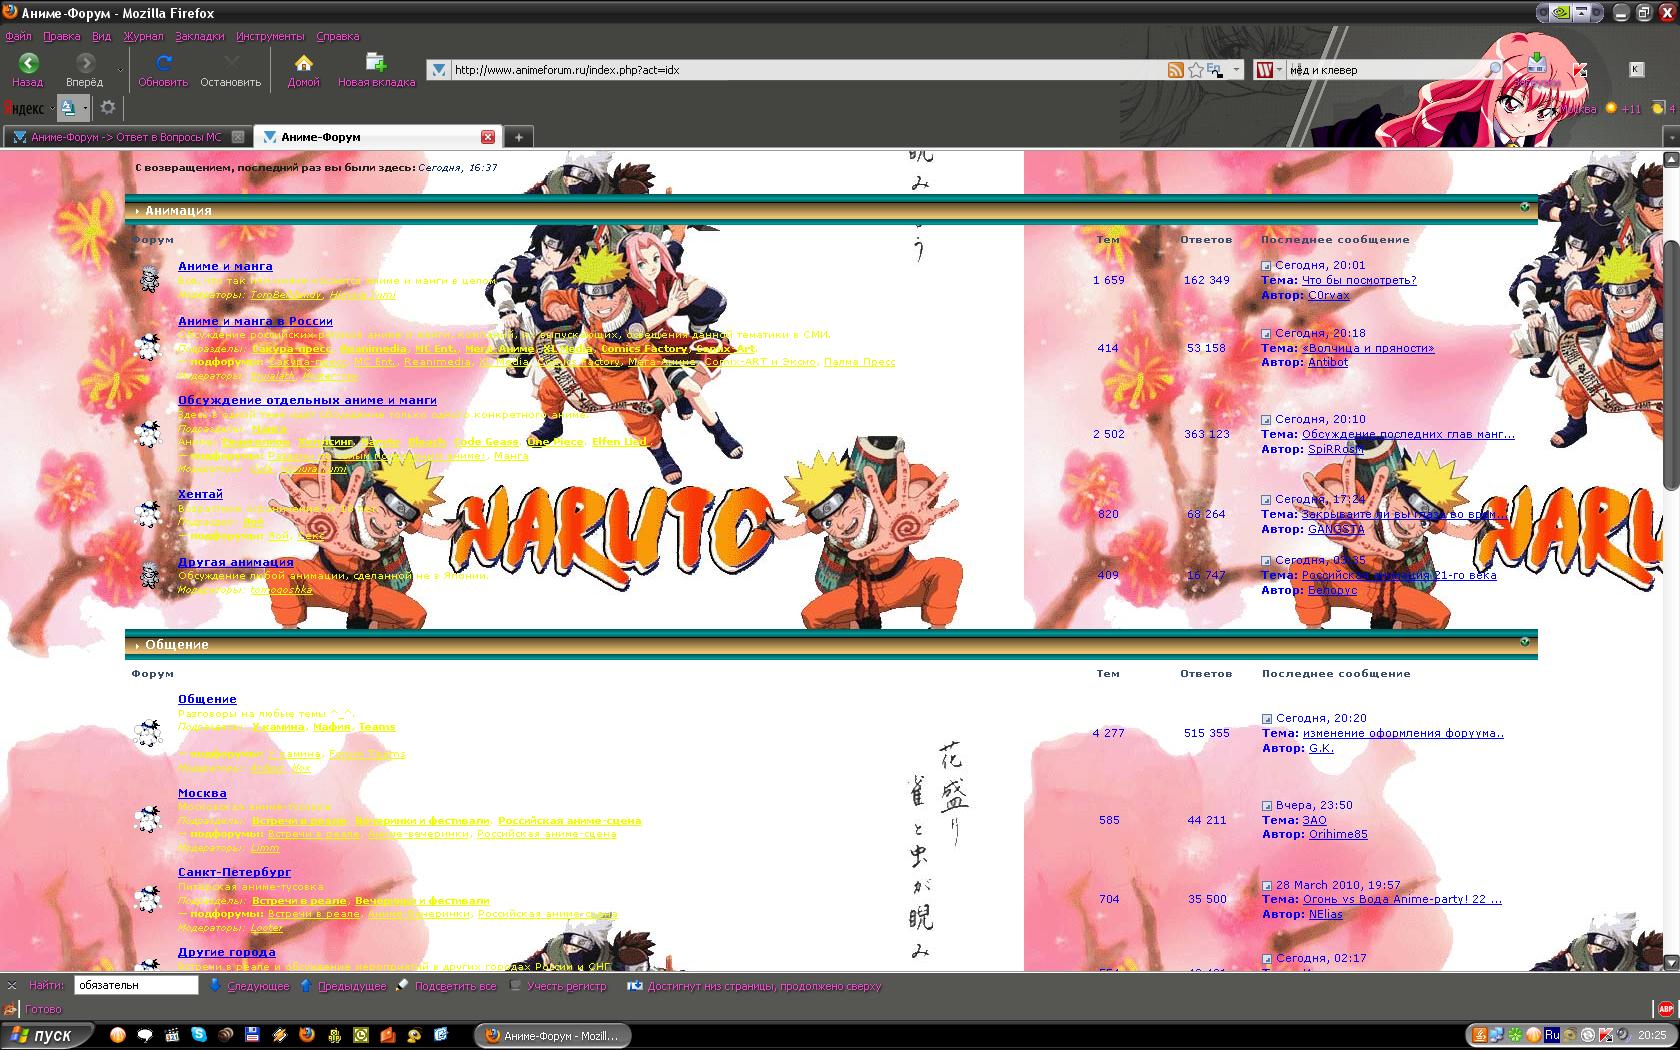Open last topic Что бы посмотреть?
Viewport: 1680px width, 1050px height.
pyautogui.click(x=1359, y=280)
